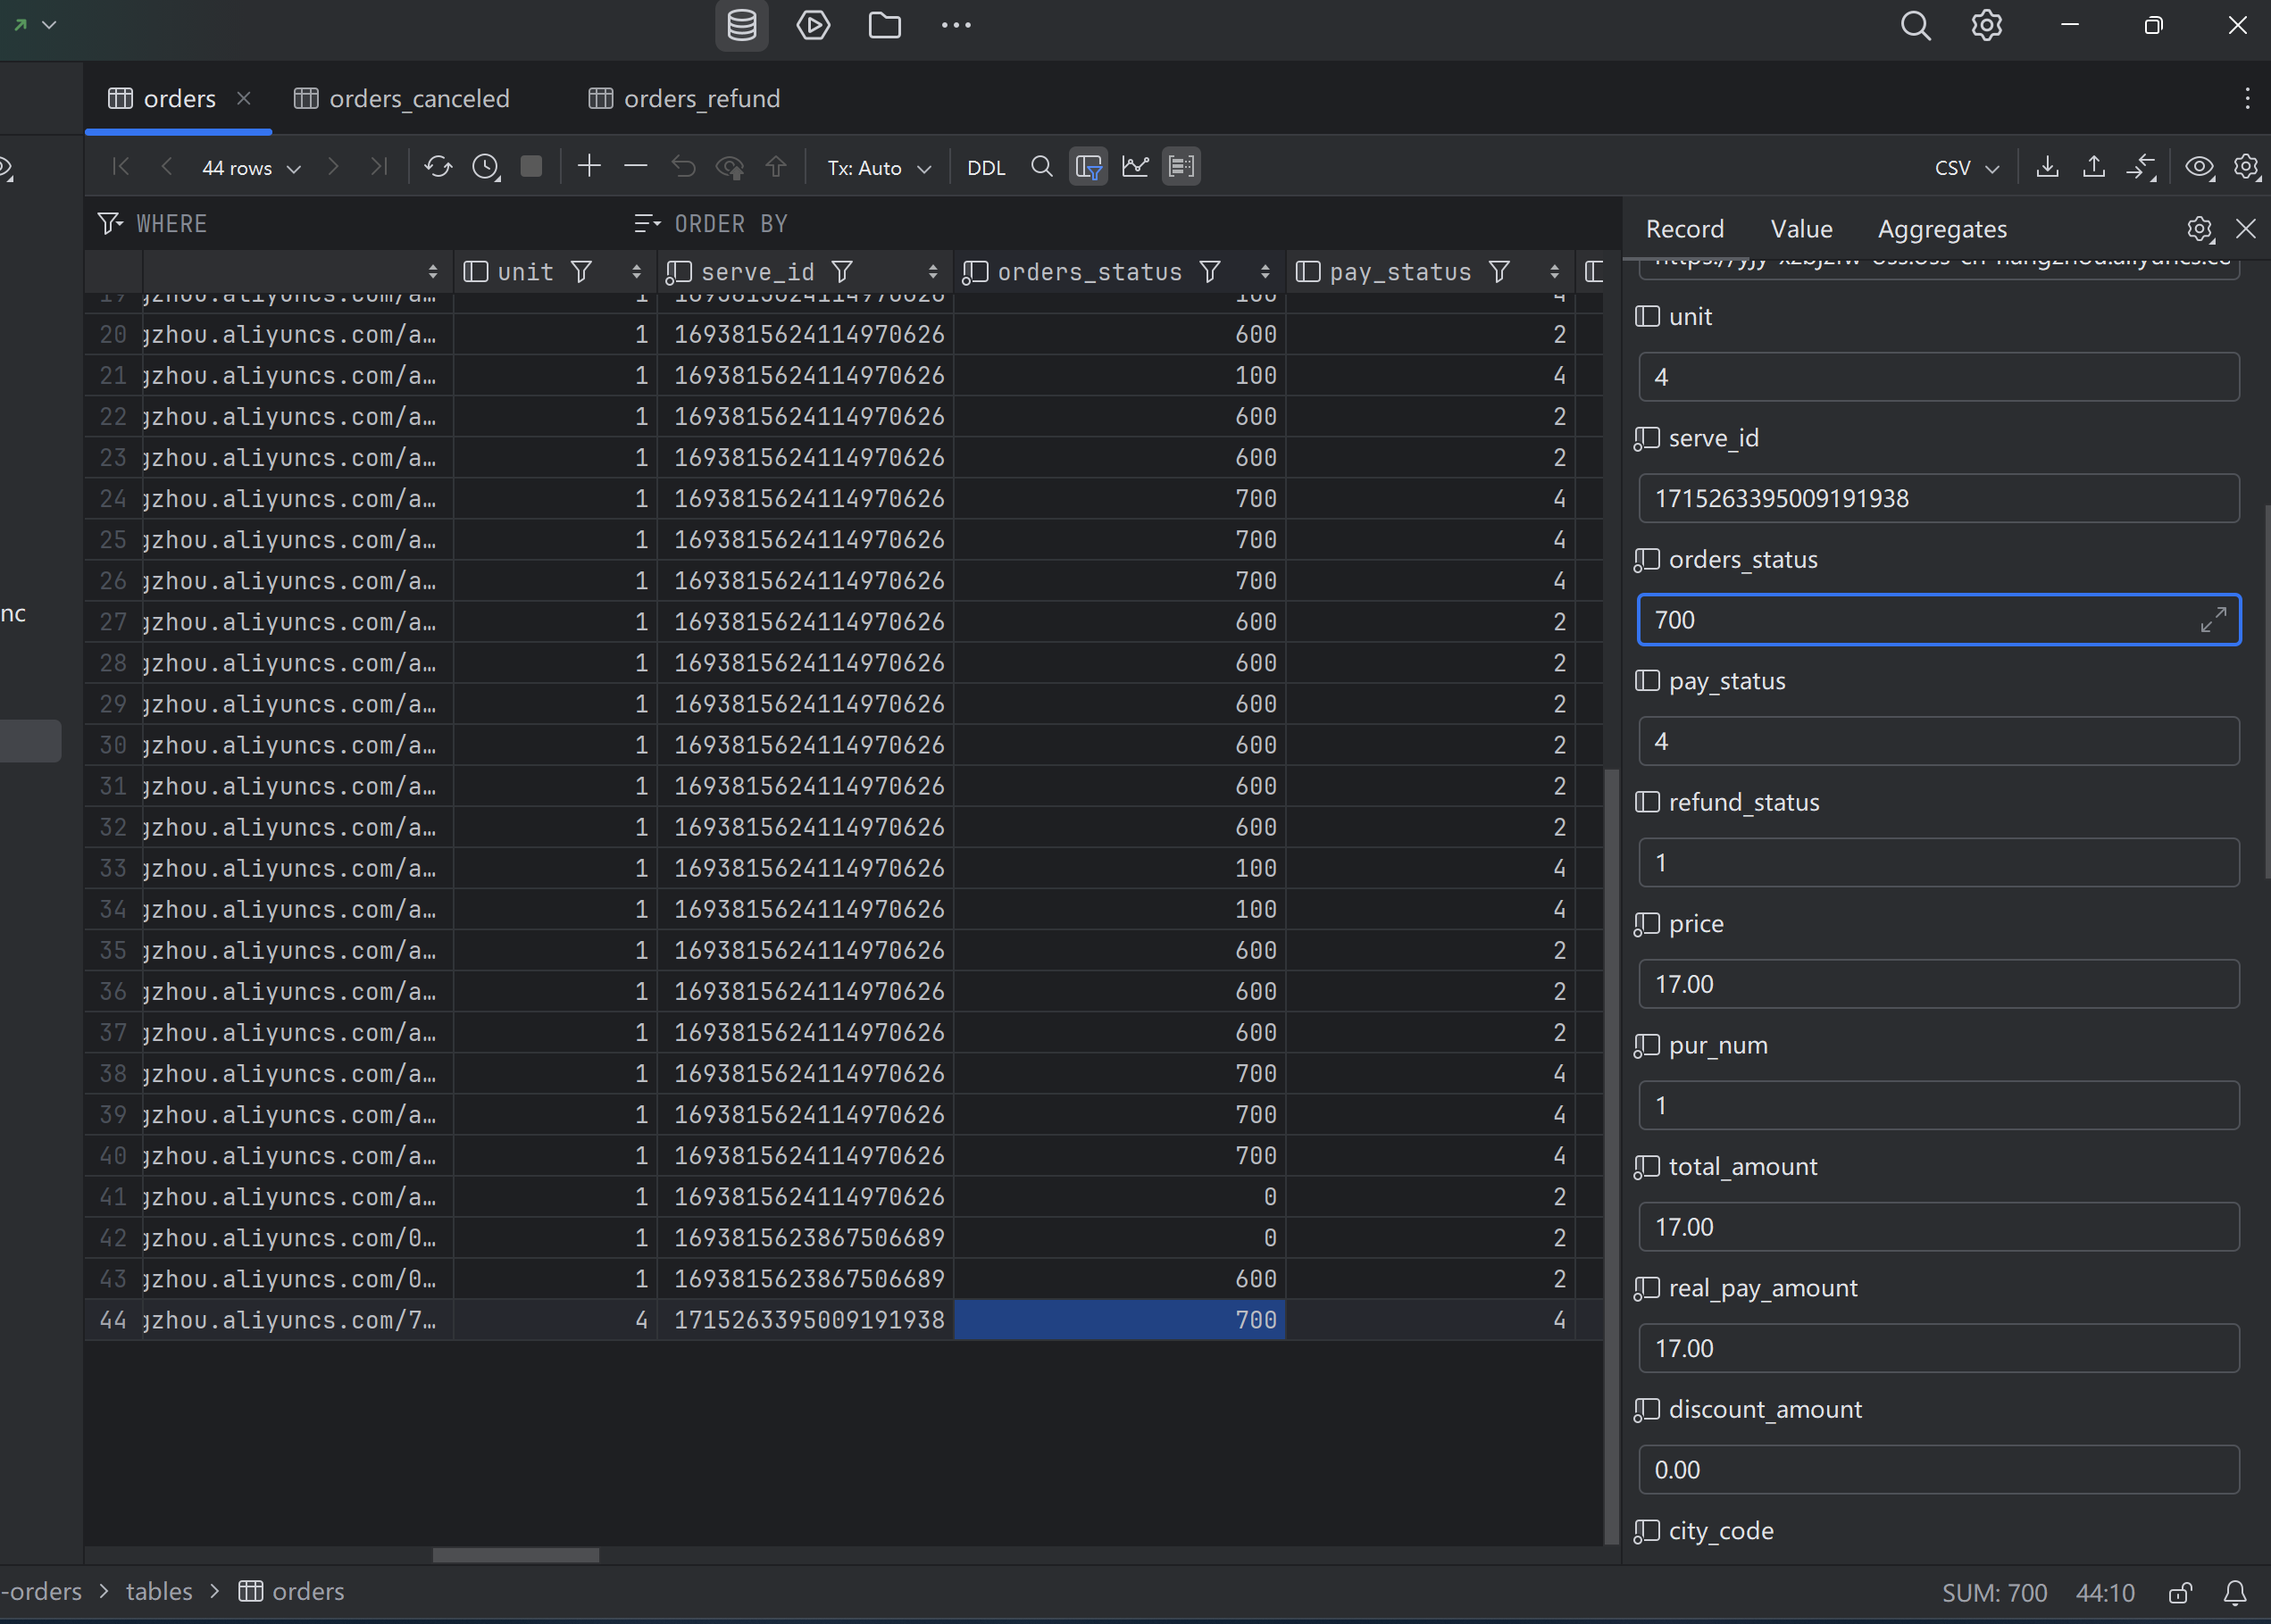This screenshot has height=1624, width=2271.
Task: Open the Tx: Auto transaction mode dropdown
Action: [878, 168]
